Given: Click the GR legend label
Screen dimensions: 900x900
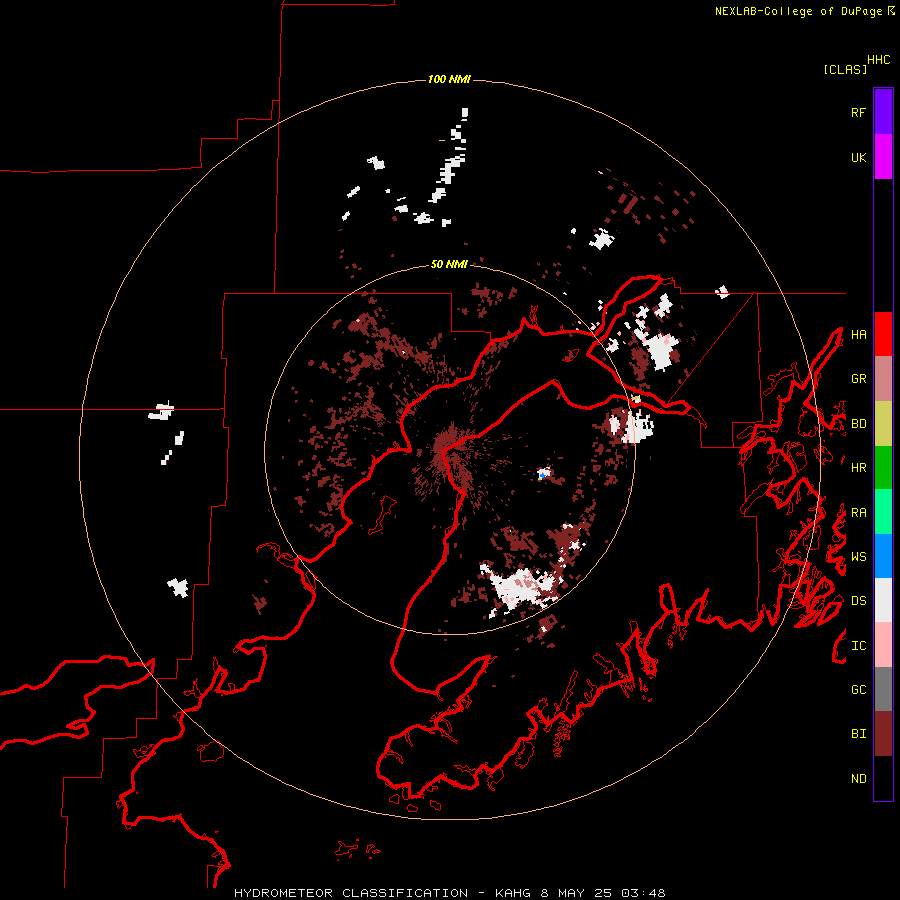Looking at the screenshot, I should coord(858,379).
